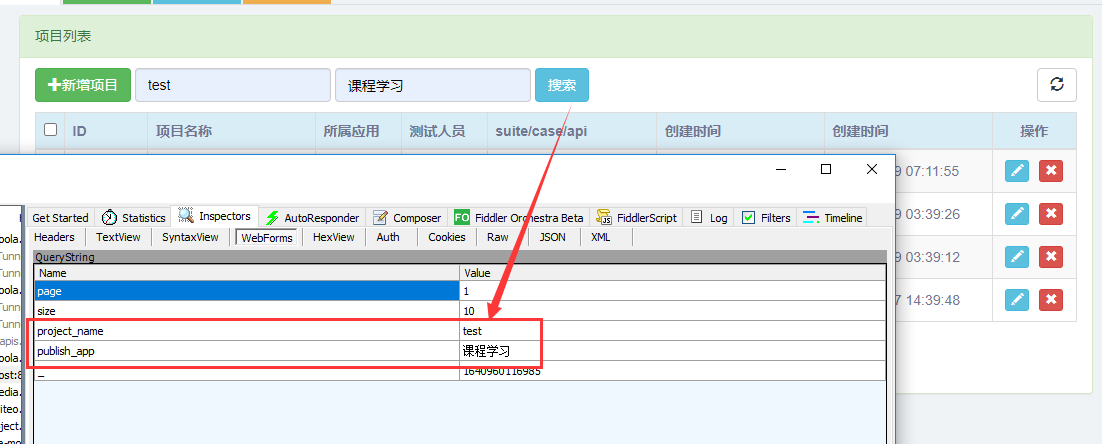Click the edit pencil icon for row 03:39:12
This screenshot has width=1102, height=444.
click(1016, 257)
